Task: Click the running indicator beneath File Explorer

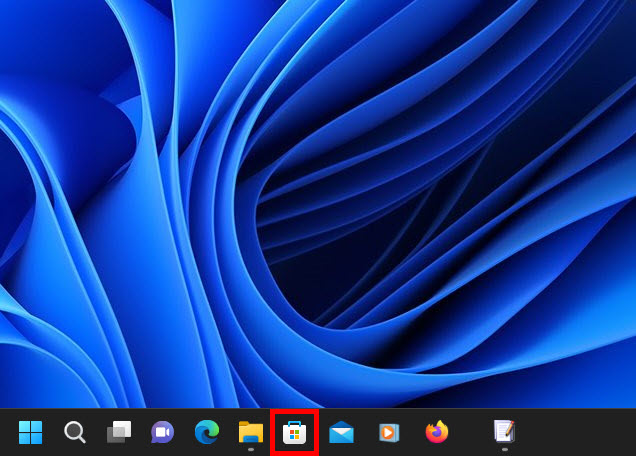Action: [x=250, y=450]
